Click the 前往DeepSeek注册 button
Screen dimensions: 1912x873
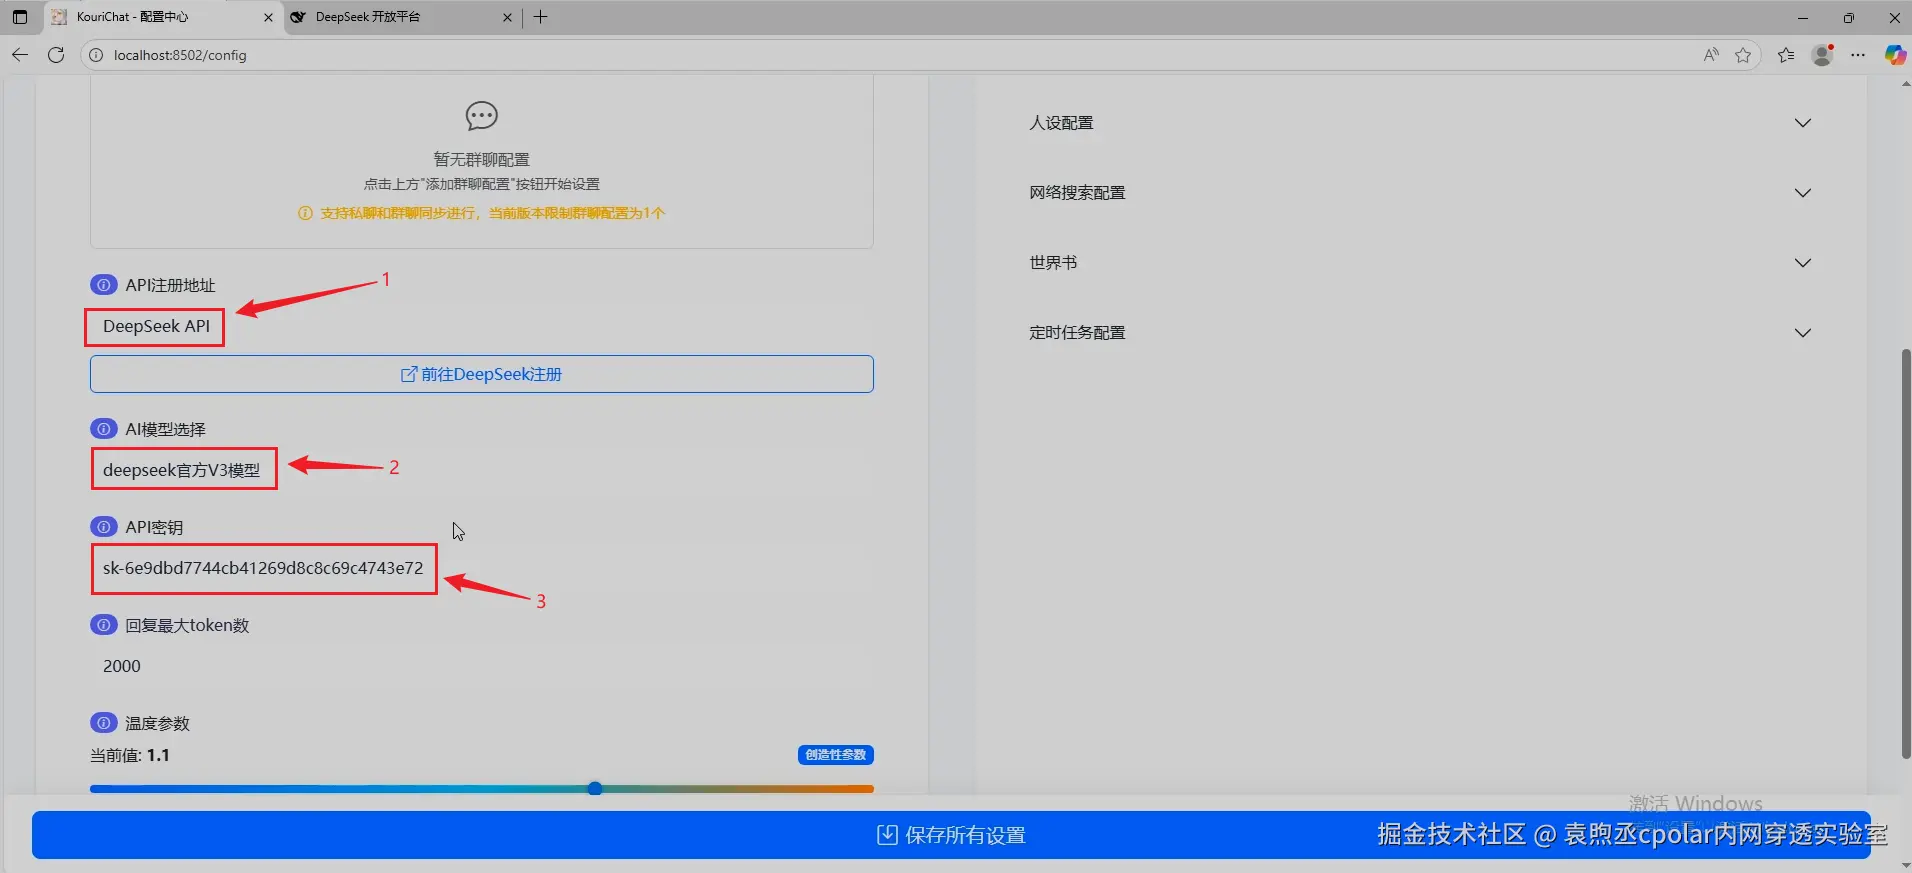point(482,374)
